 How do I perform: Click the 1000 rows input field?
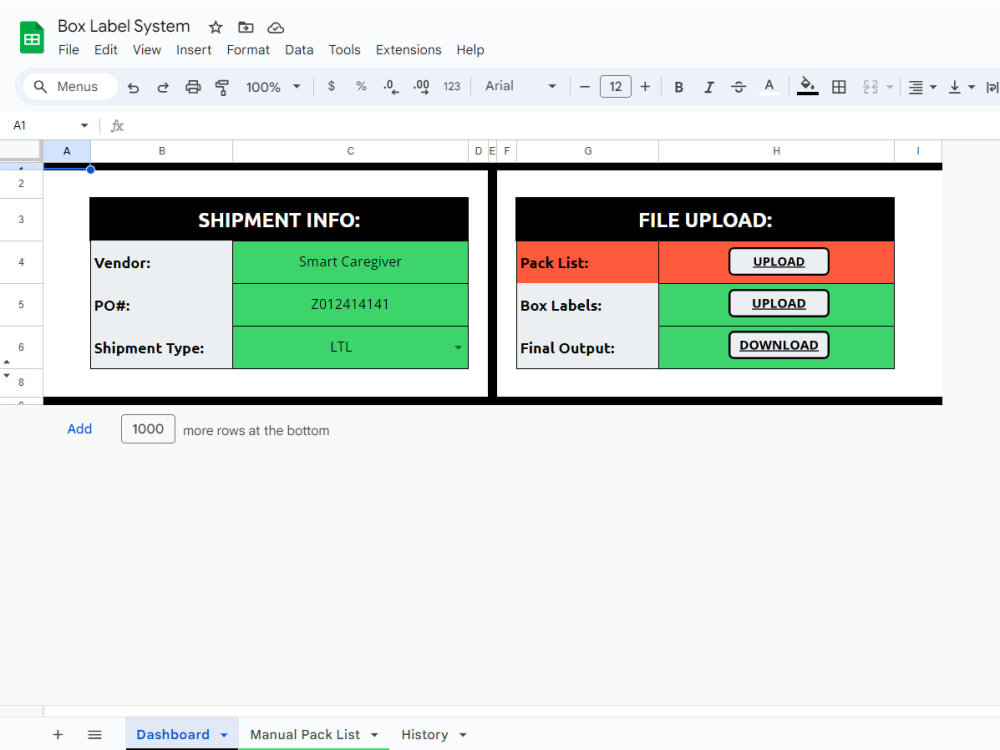coord(148,429)
